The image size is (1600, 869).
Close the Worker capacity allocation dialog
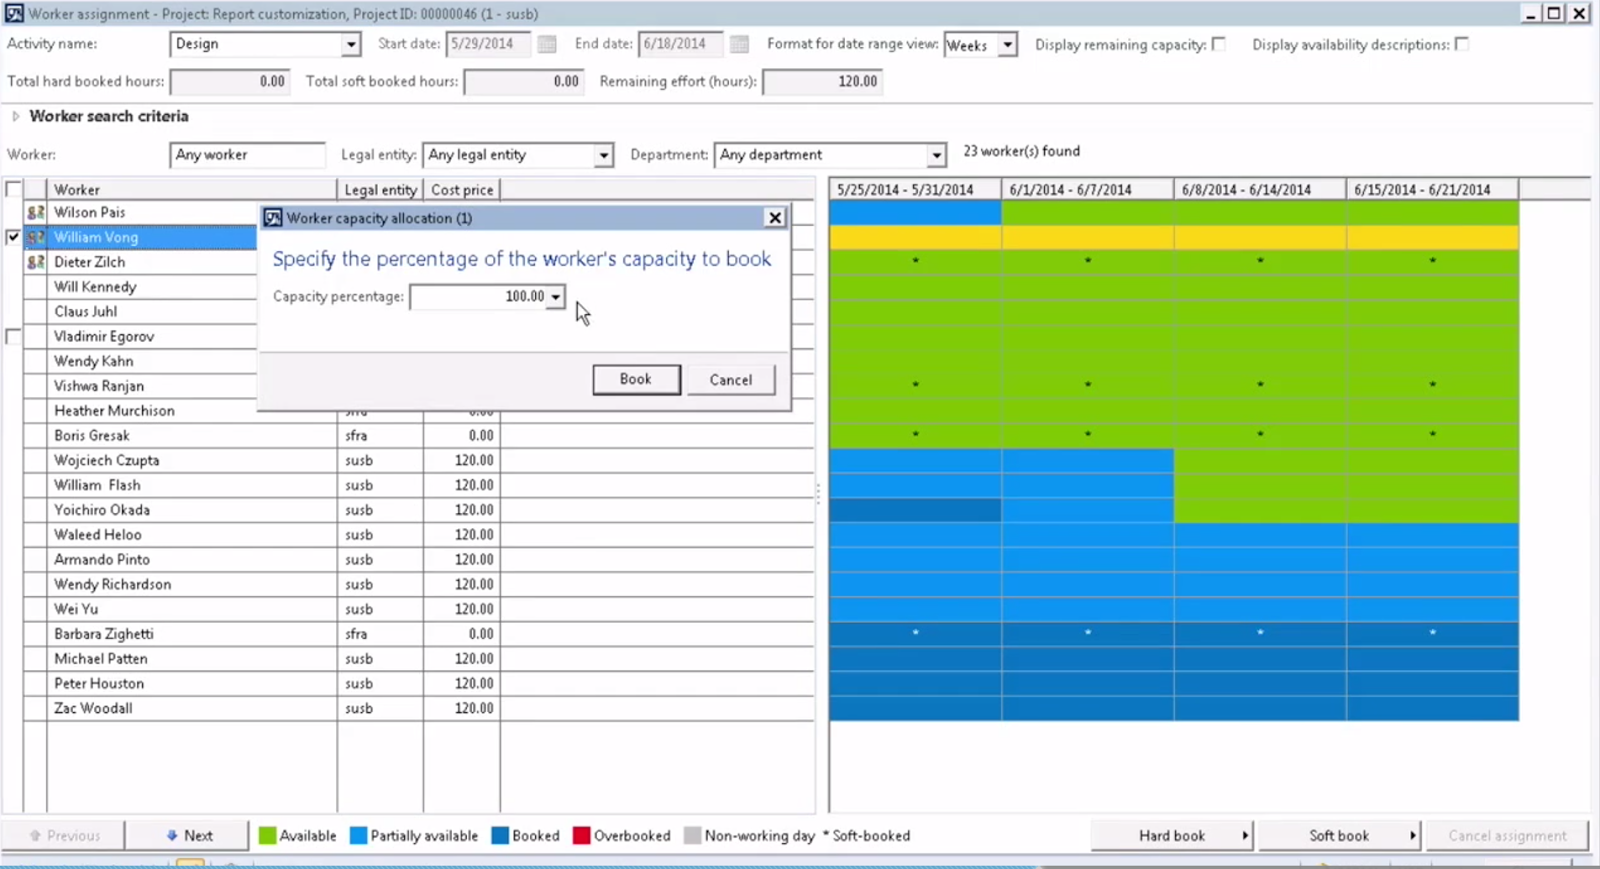click(775, 218)
